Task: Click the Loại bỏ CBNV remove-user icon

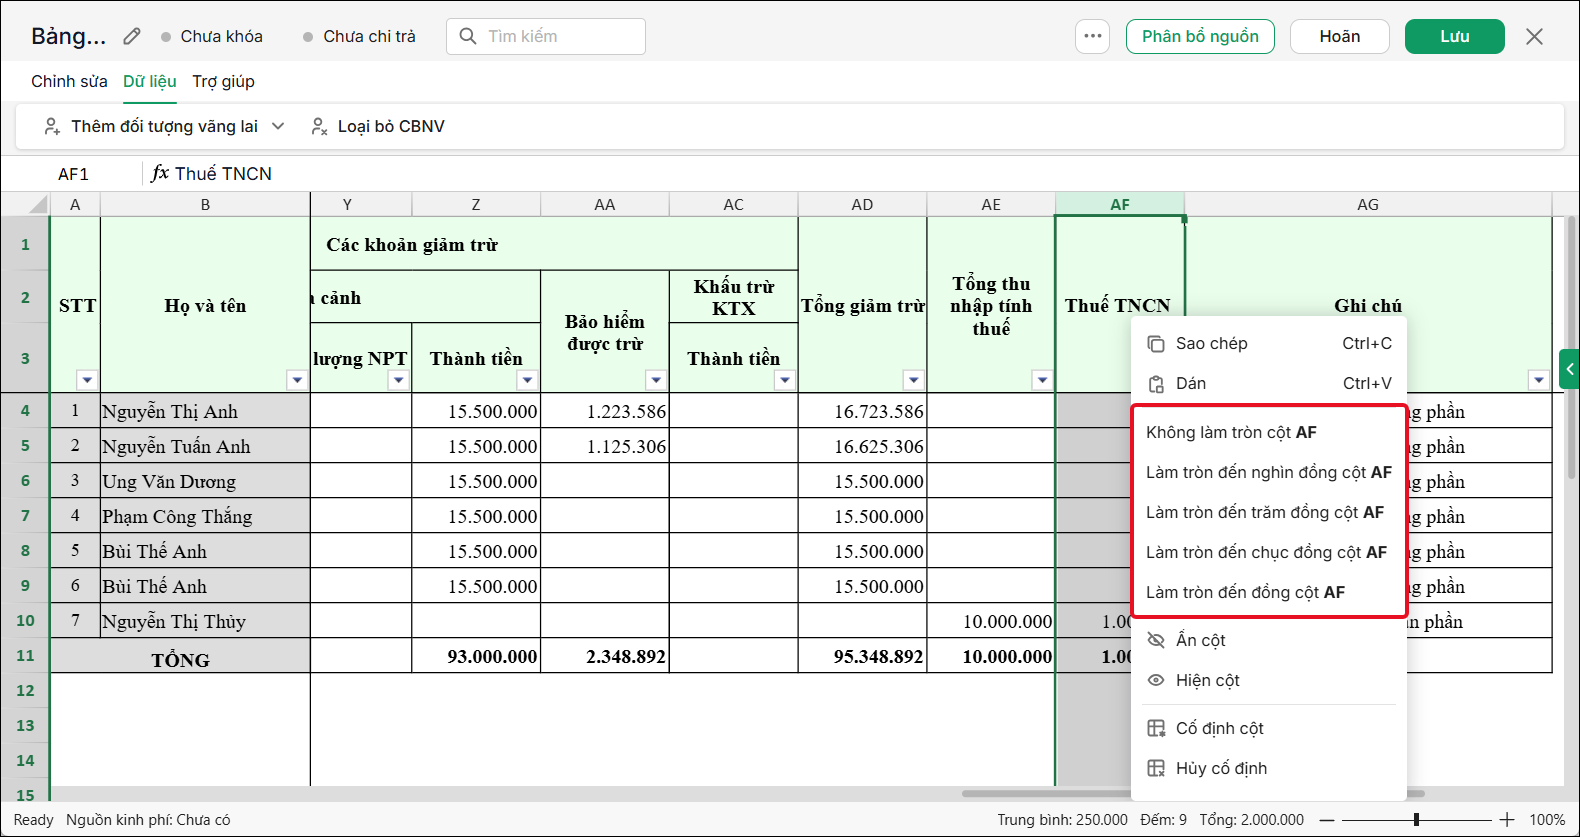Action: coord(319,126)
